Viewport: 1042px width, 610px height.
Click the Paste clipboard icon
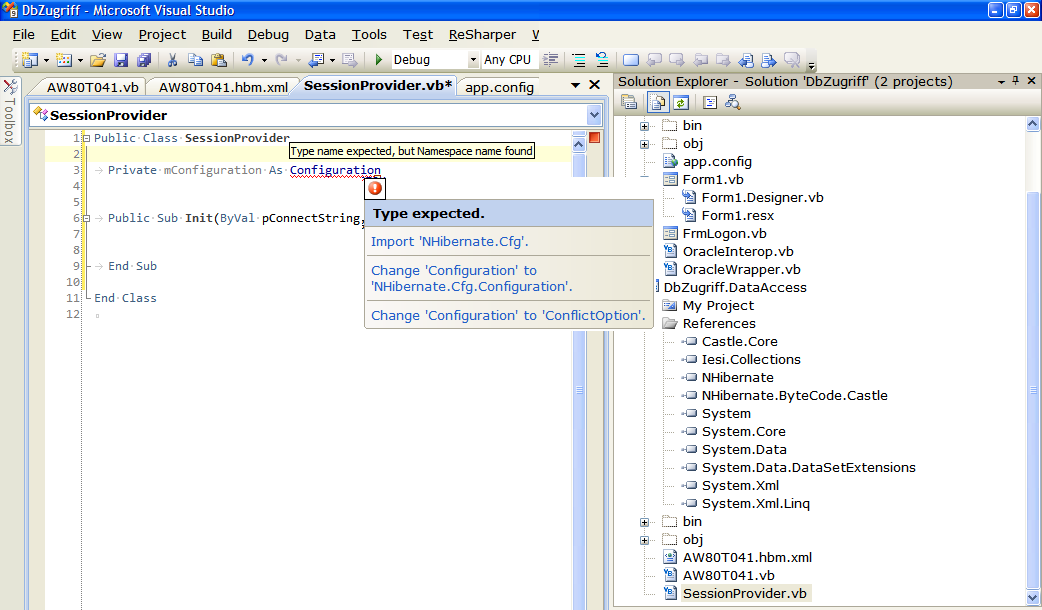219,60
